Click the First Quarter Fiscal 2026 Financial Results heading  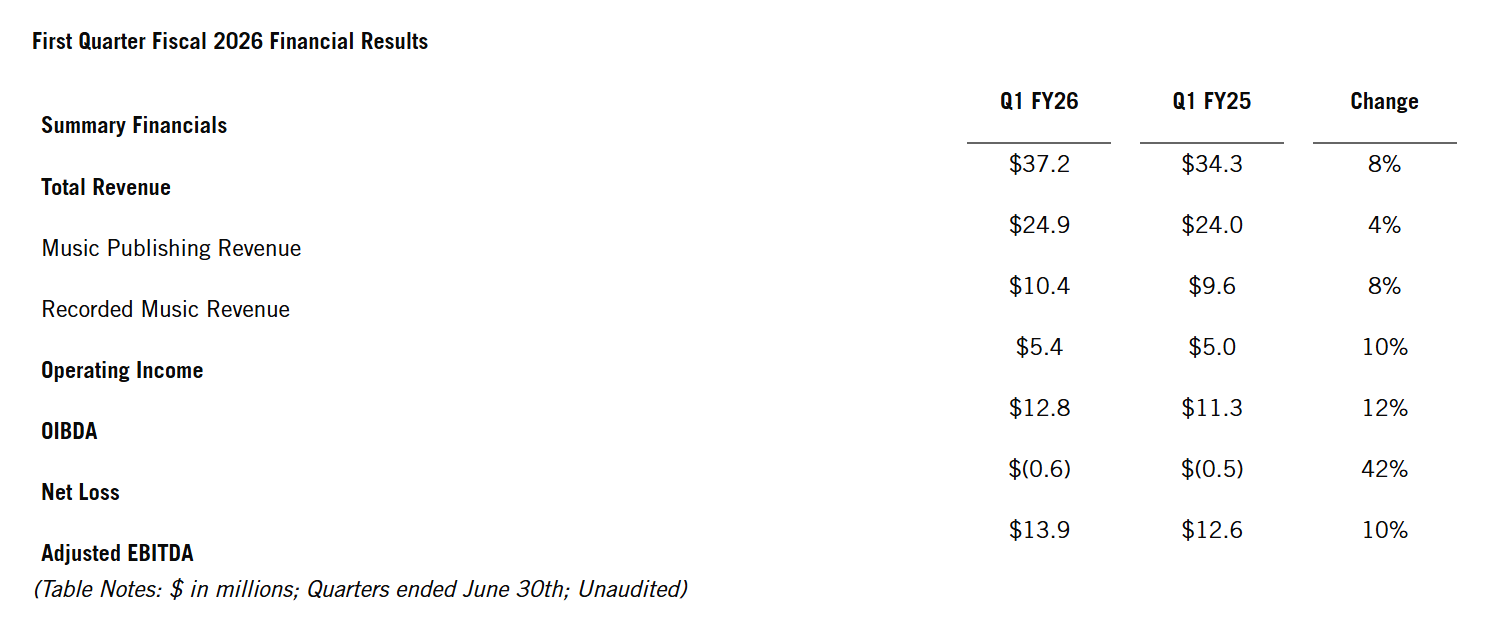click(x=230, y=42)
